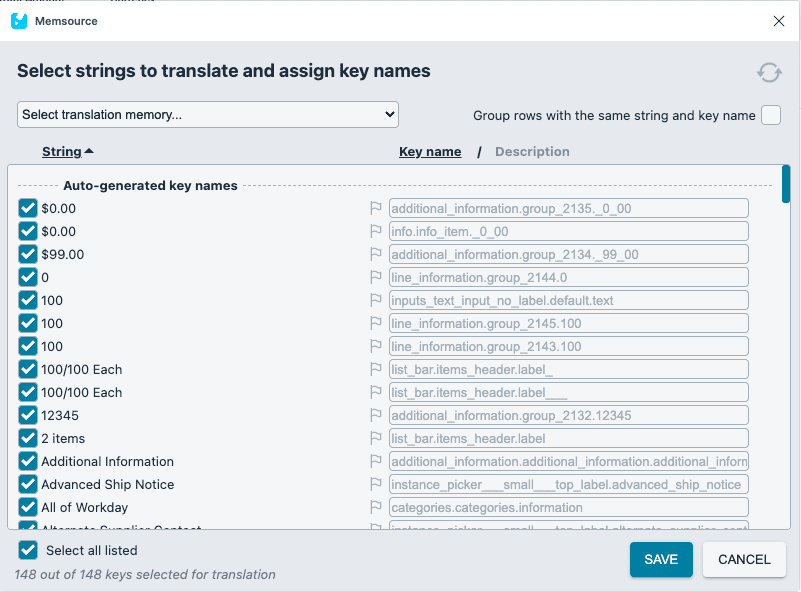The width and height of the screenshot is (801, 592).
Task: Deselect the Additional Information string checkbox
Action: click(x=28, y=462)
